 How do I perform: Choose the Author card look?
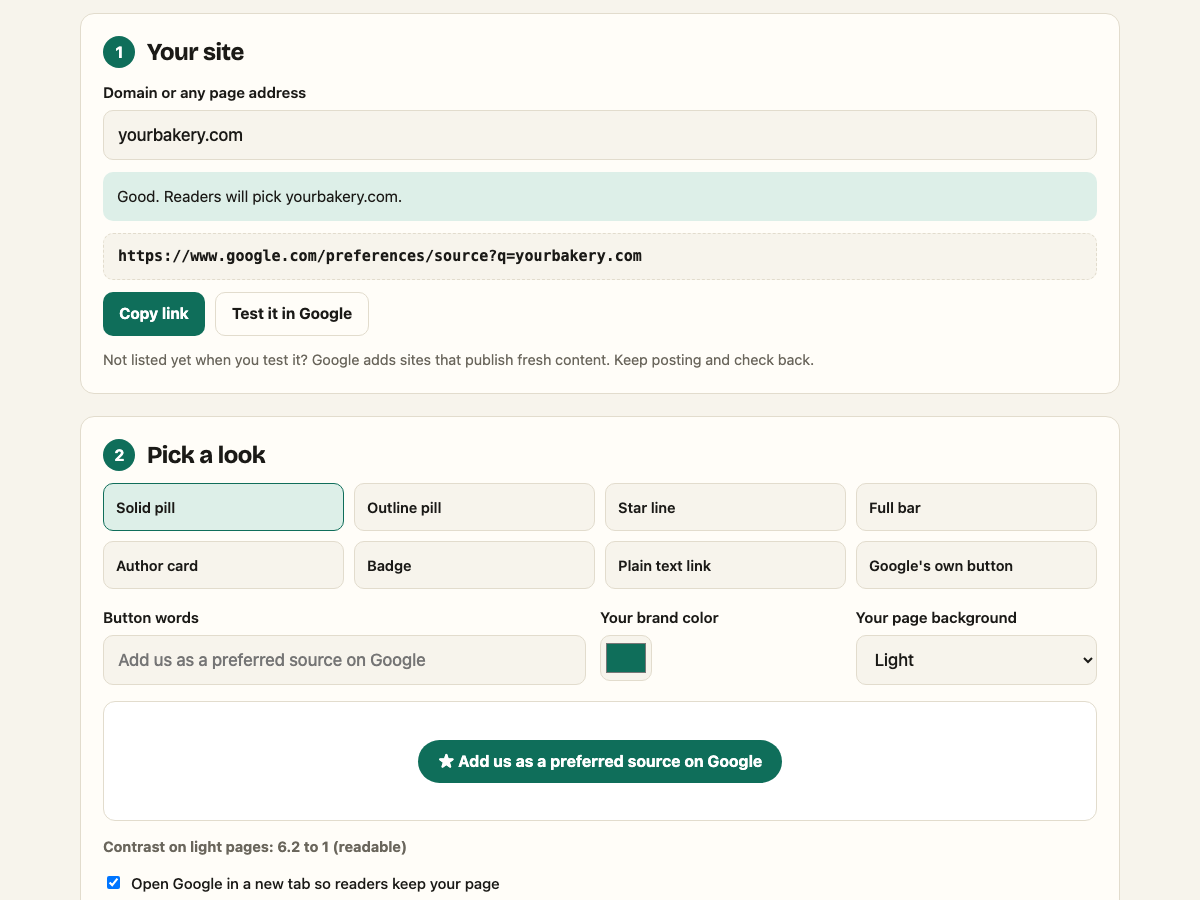click(223, 565)
